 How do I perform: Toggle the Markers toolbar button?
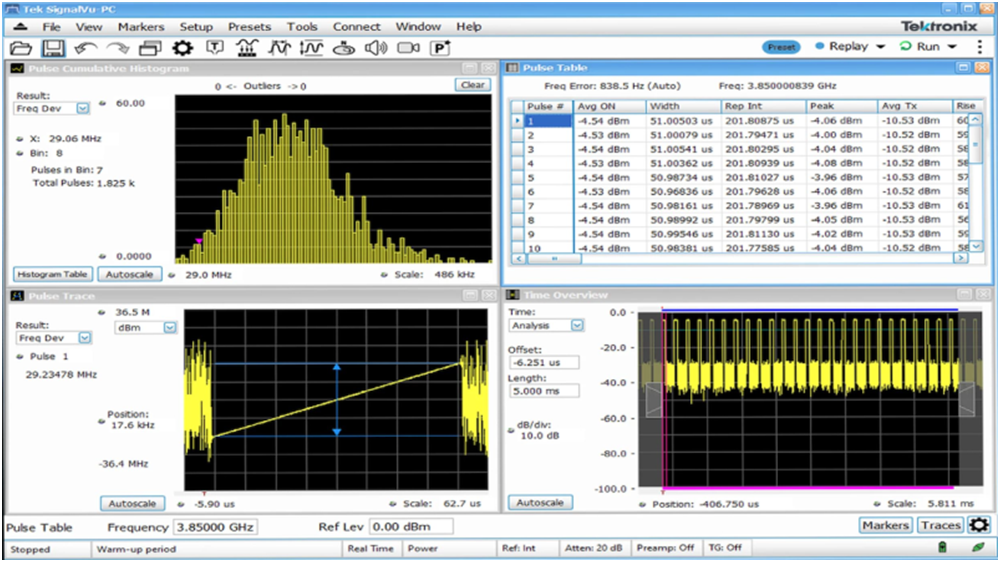coord(885,525)
